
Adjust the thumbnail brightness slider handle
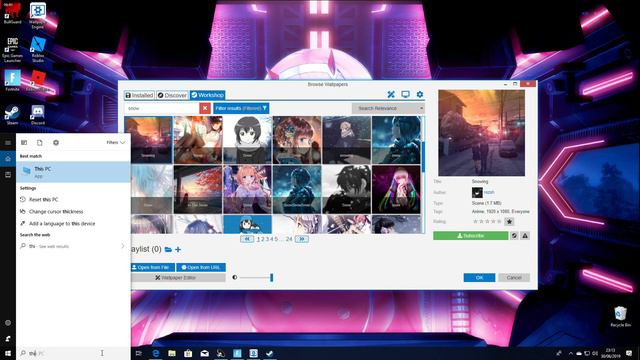[271, 278]
